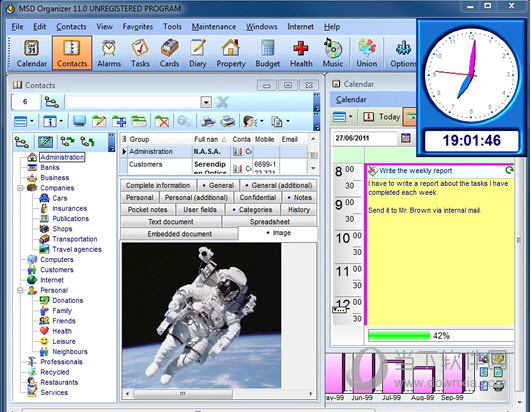Click the monitor view icon in Contacts
This screenshot has width=531, height=412.
(79, 121)
